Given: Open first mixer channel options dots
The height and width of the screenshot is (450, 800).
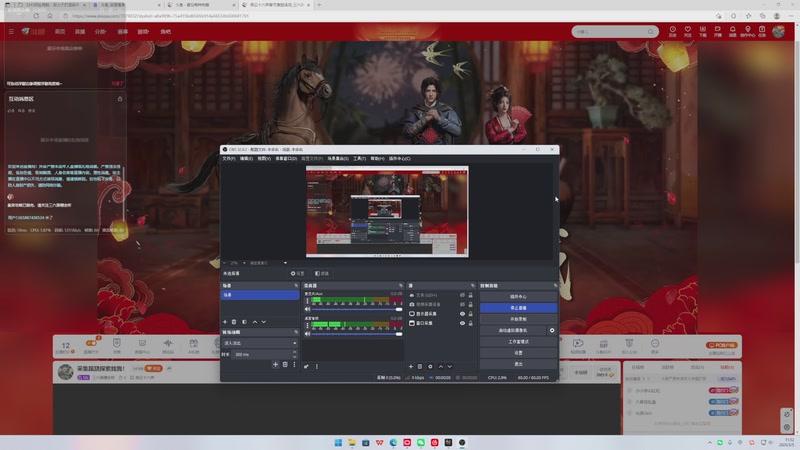Looking at the screenshot, I should click(x=307, y=301).
